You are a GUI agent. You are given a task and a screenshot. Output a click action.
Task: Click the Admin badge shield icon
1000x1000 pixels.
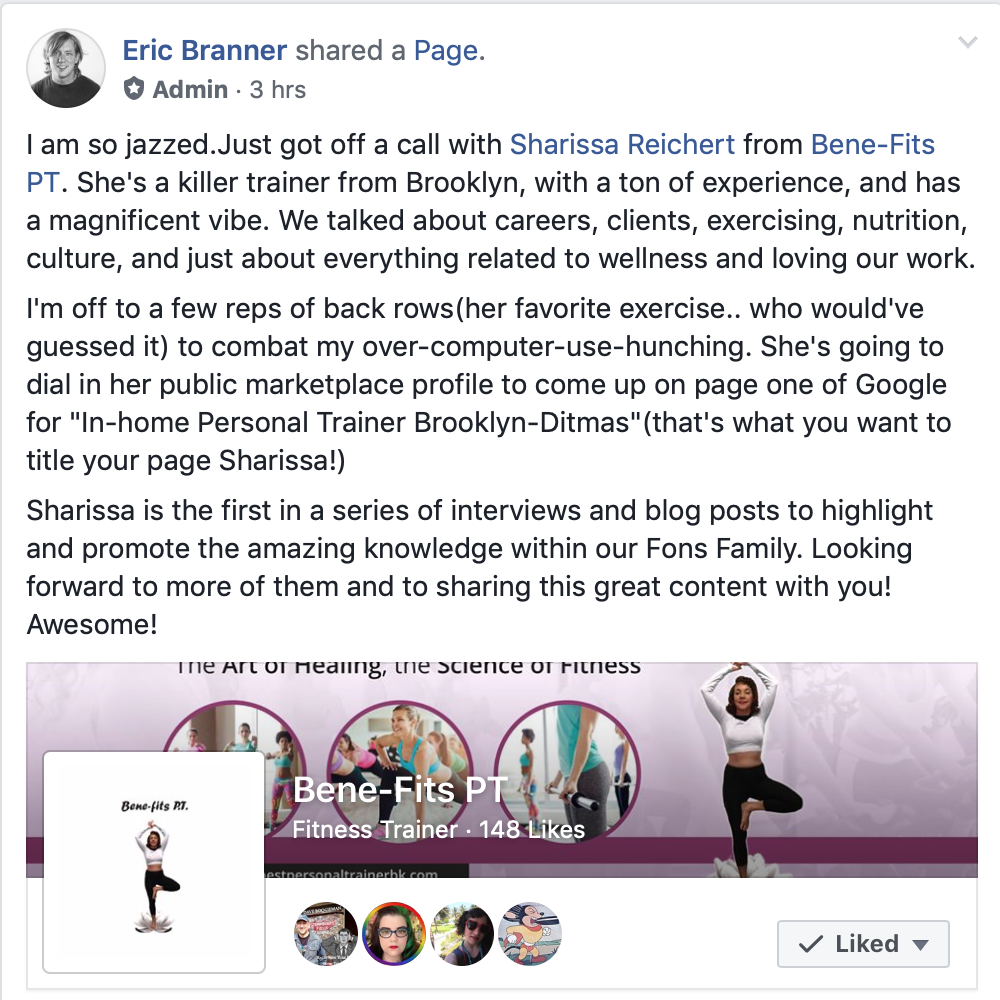(133, 89)
